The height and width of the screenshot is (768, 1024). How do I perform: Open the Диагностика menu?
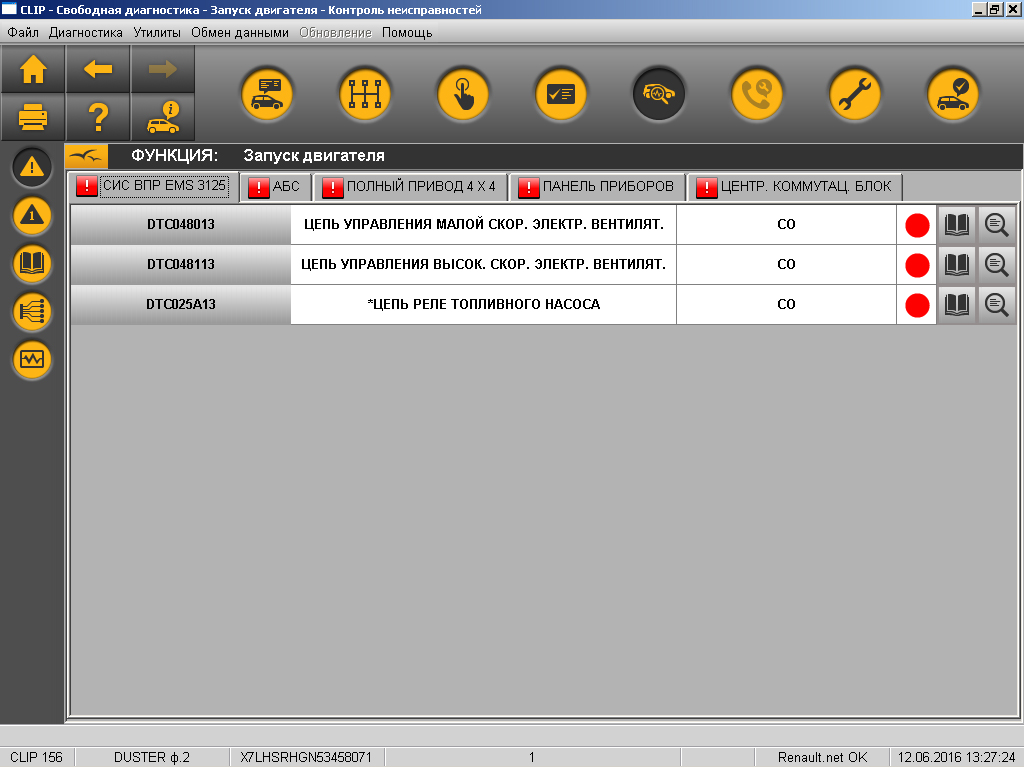pos(86,33)
